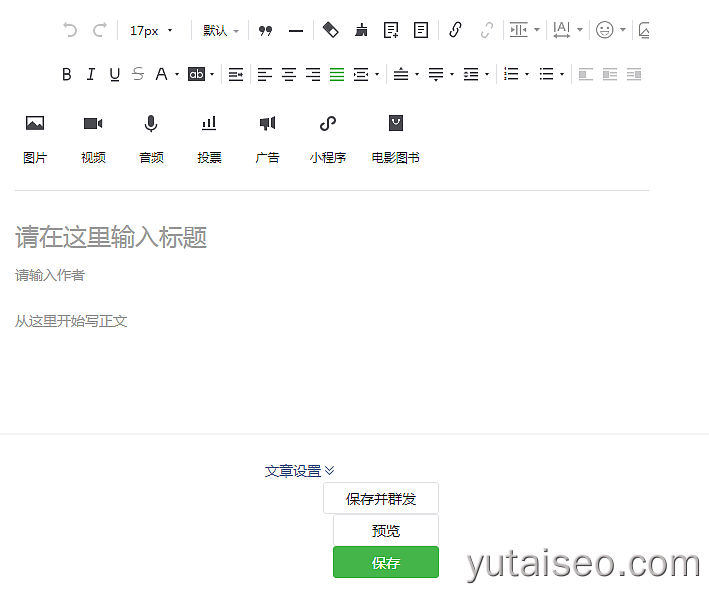709x593 pixels.
Task: Toggle strikethrough formatting
Action: [x=138, y=74]
